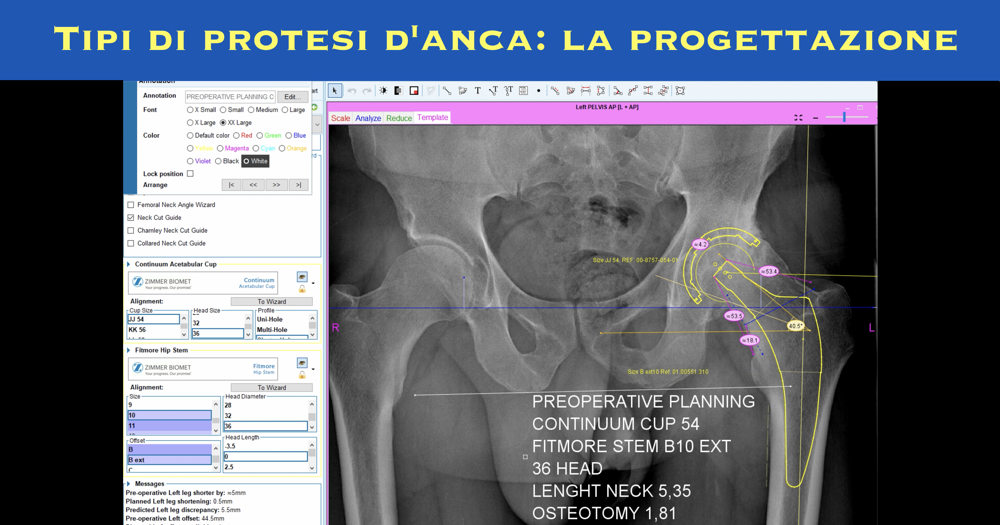Choose the Magenta annotation color
The width and height of the screenshot is (1000, 525).
220,148
